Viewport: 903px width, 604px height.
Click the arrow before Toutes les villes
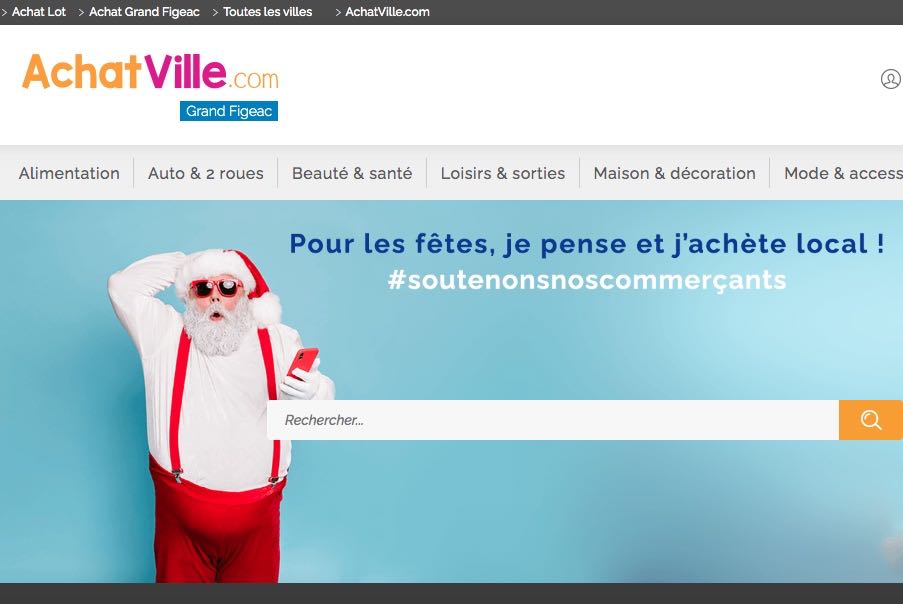(x=215, y=12)
